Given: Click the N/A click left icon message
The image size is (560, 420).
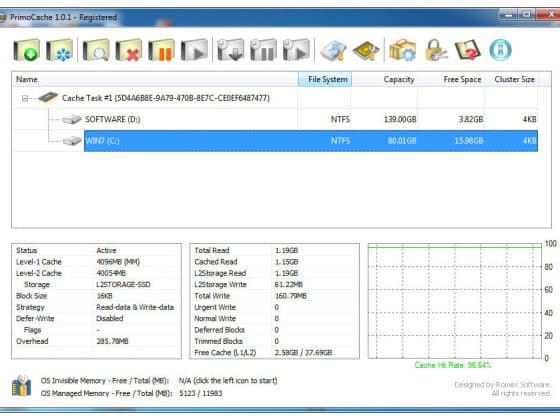Looking at the screenshot, I should (x=228, y=381).
